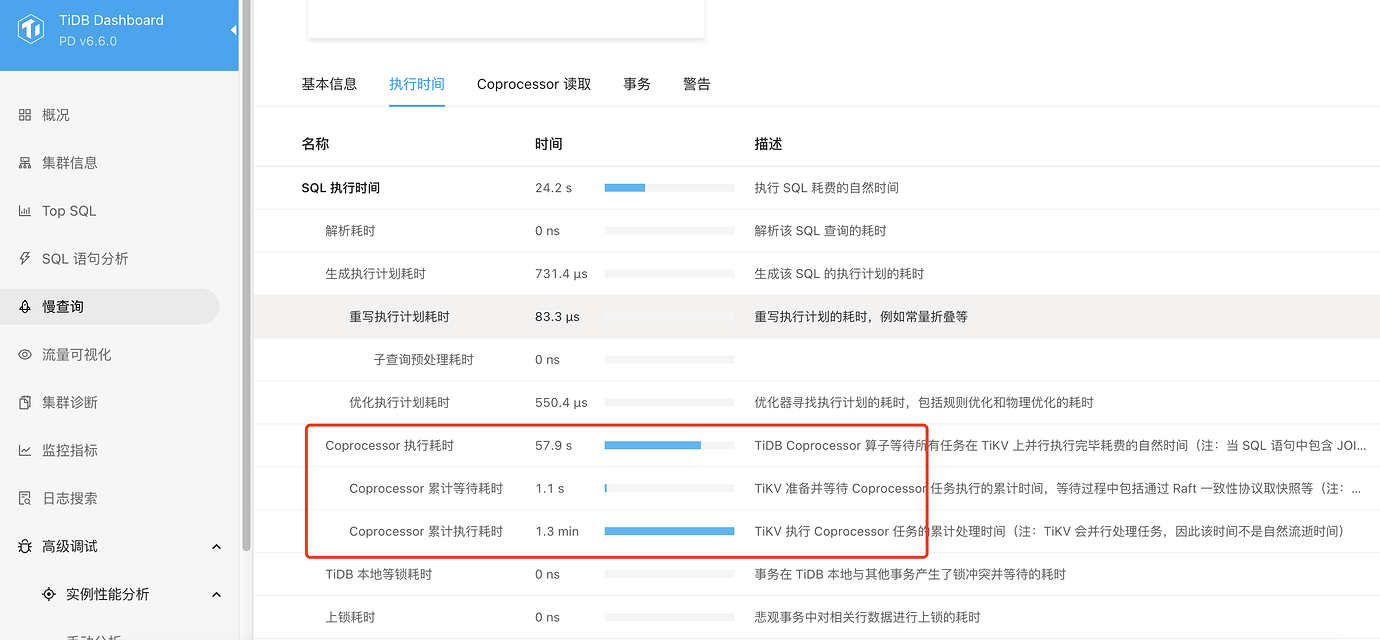The width and height of the screenshot is (1380, 640).
Task: Click the Coprocessor 累计执行耗时 row name
Action: click(x=426, y=532)
